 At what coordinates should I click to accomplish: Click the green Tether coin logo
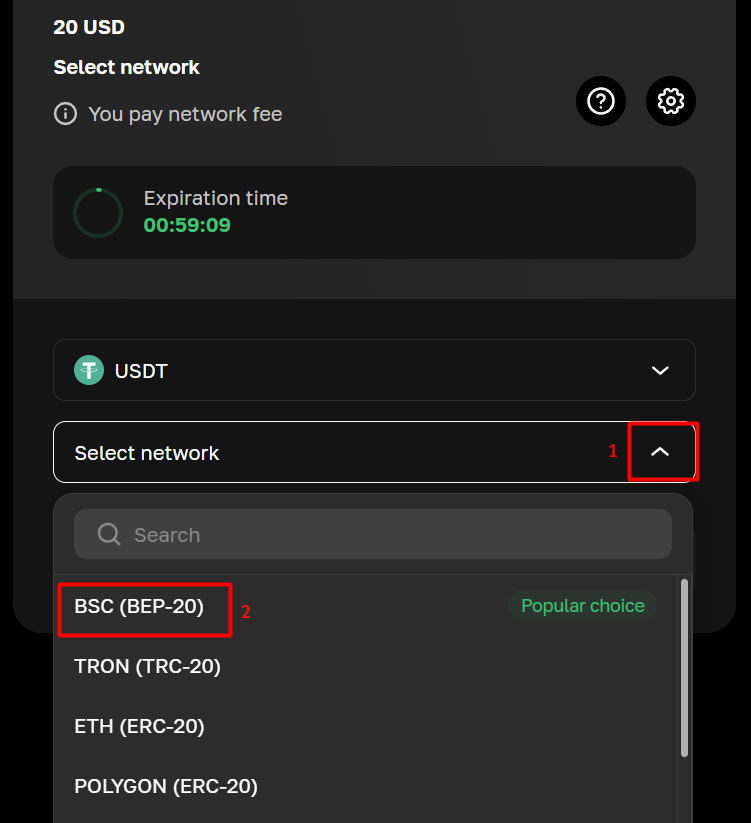[90, 371]
